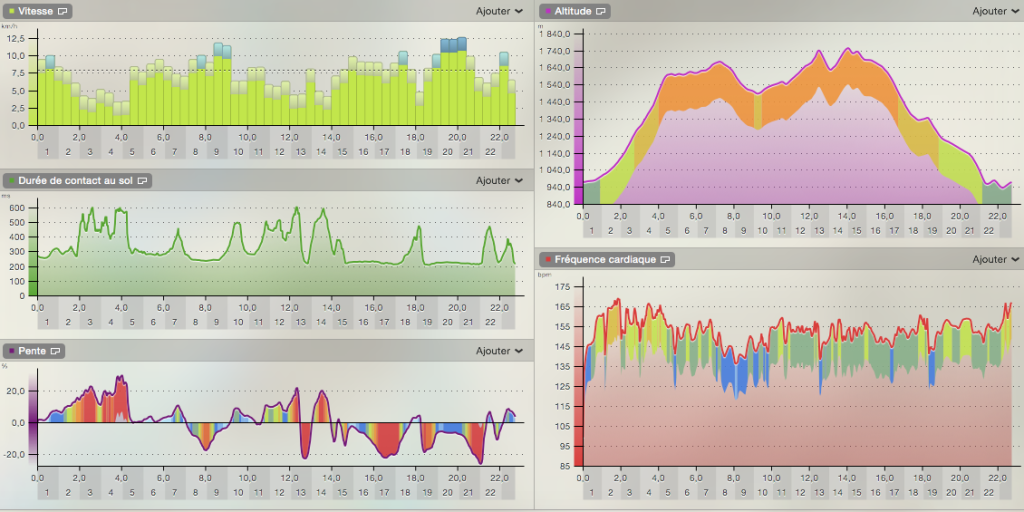Screen dimensions: 1024x512
Task: Click the note icon next to Fréquence cardiaque
Action: (x=666, y=259)
